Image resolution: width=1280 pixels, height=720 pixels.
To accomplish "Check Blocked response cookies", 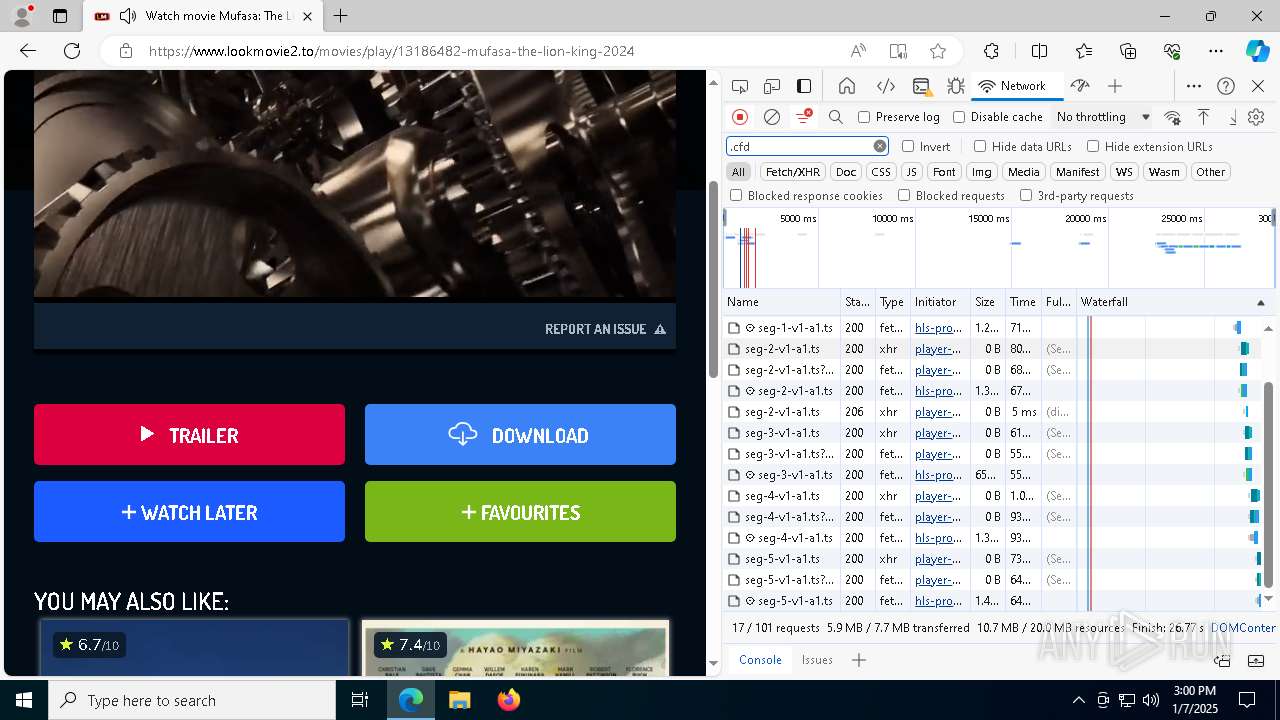I will 736,196.
